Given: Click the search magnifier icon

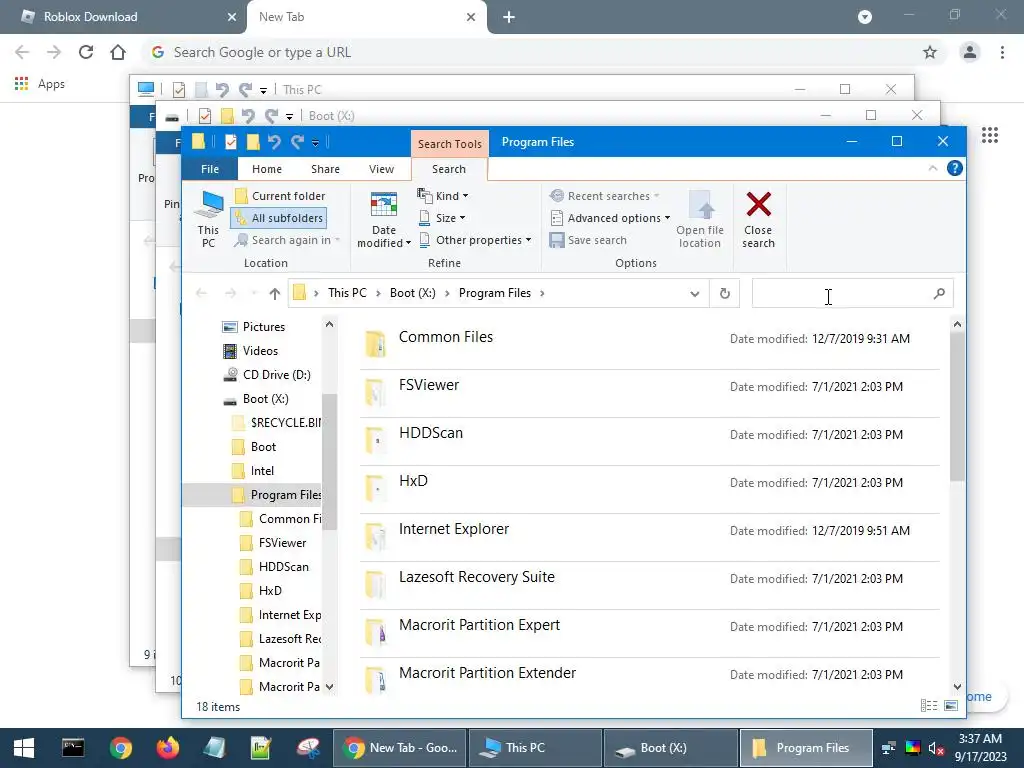Looking at the screenshot, I should (939, 294).
